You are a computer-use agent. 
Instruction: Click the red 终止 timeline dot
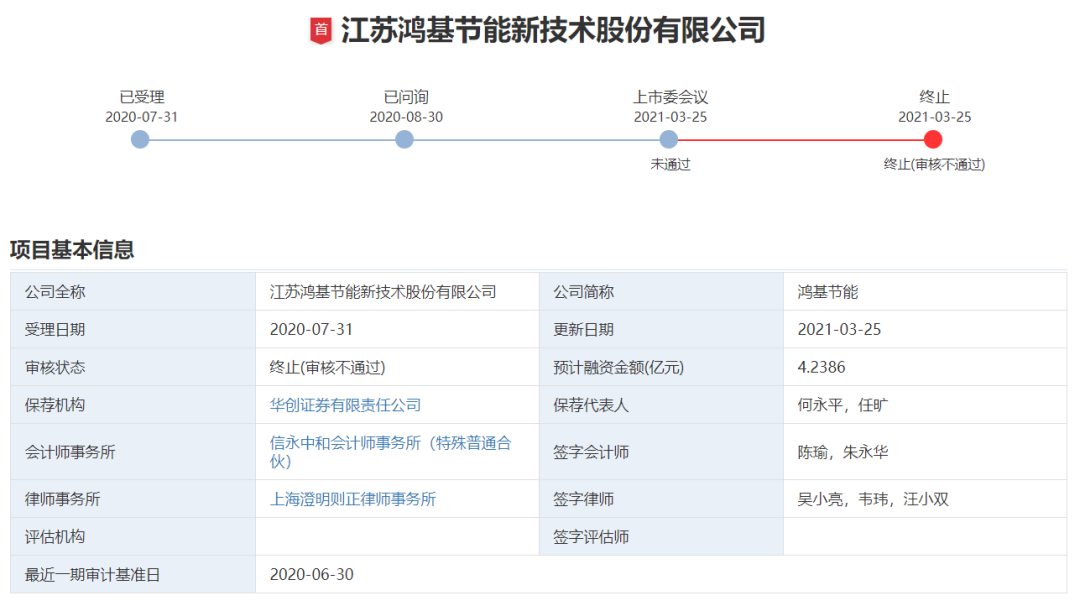click(x=933, y=140)
